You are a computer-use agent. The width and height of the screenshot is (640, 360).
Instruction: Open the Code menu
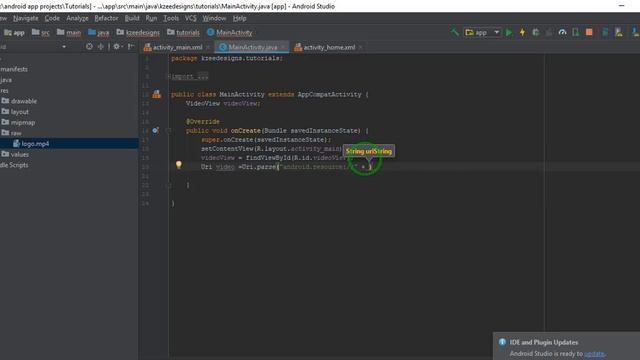click(x=52, y=18)
